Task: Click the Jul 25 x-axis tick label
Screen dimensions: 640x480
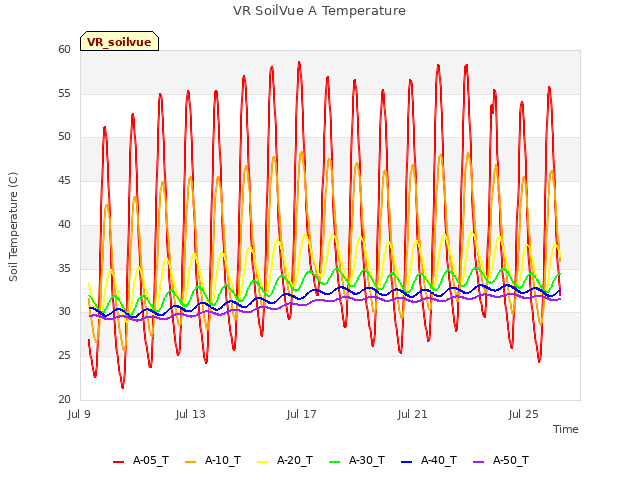Action: (x=524, y=415)
